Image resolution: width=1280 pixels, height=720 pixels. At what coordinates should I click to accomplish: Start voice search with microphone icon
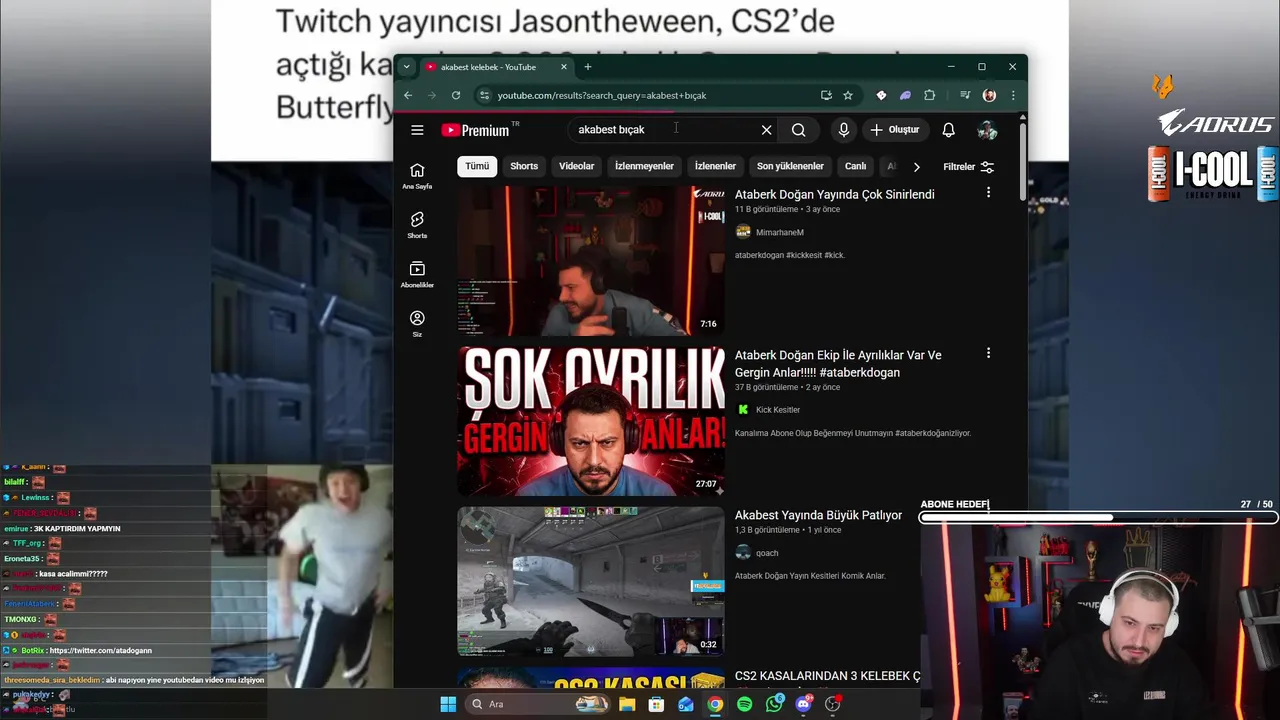843,130
